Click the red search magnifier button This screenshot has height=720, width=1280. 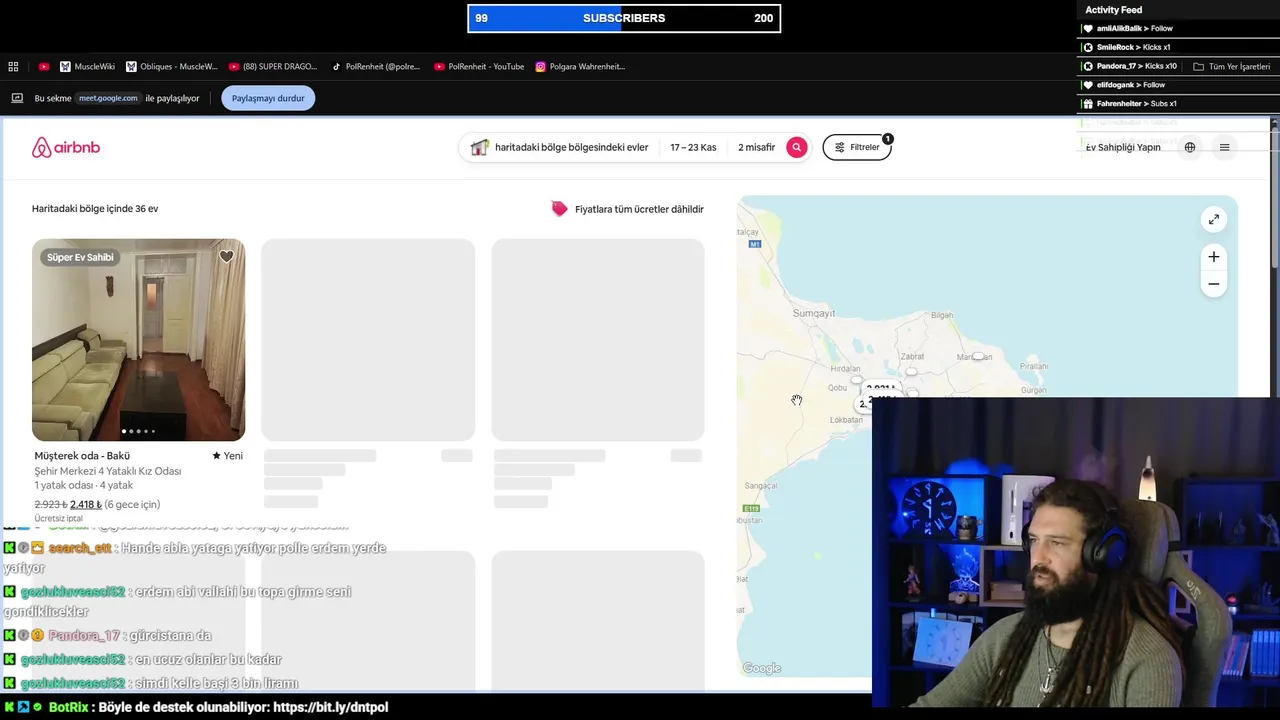click(797, 147)
